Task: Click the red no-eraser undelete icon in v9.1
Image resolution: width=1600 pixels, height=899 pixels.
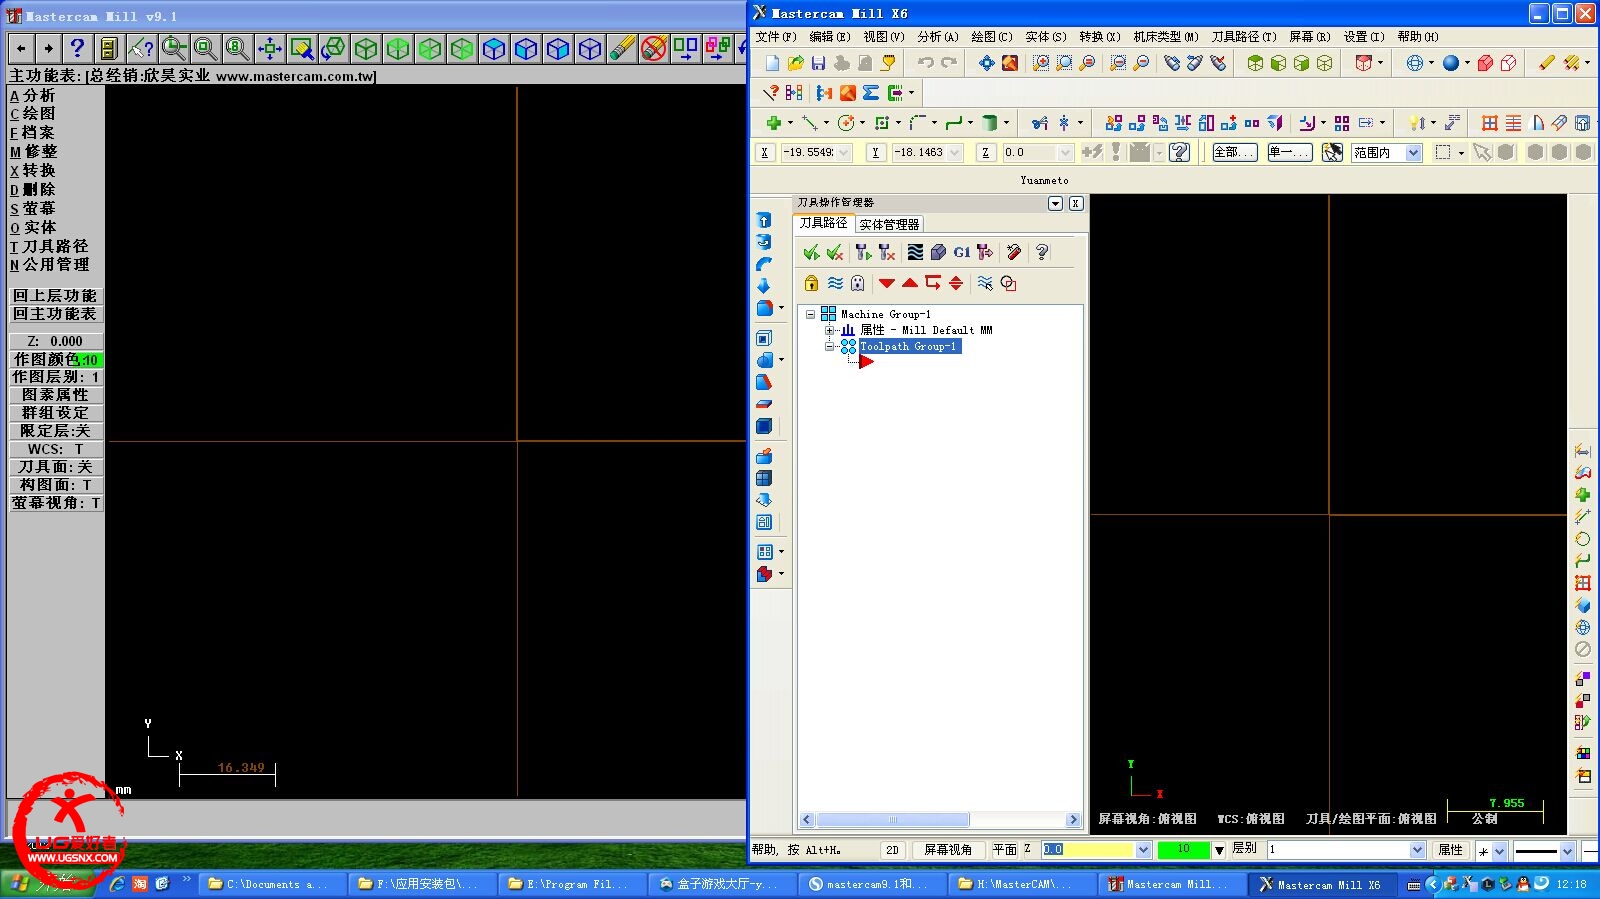Action: click(653, 48)
